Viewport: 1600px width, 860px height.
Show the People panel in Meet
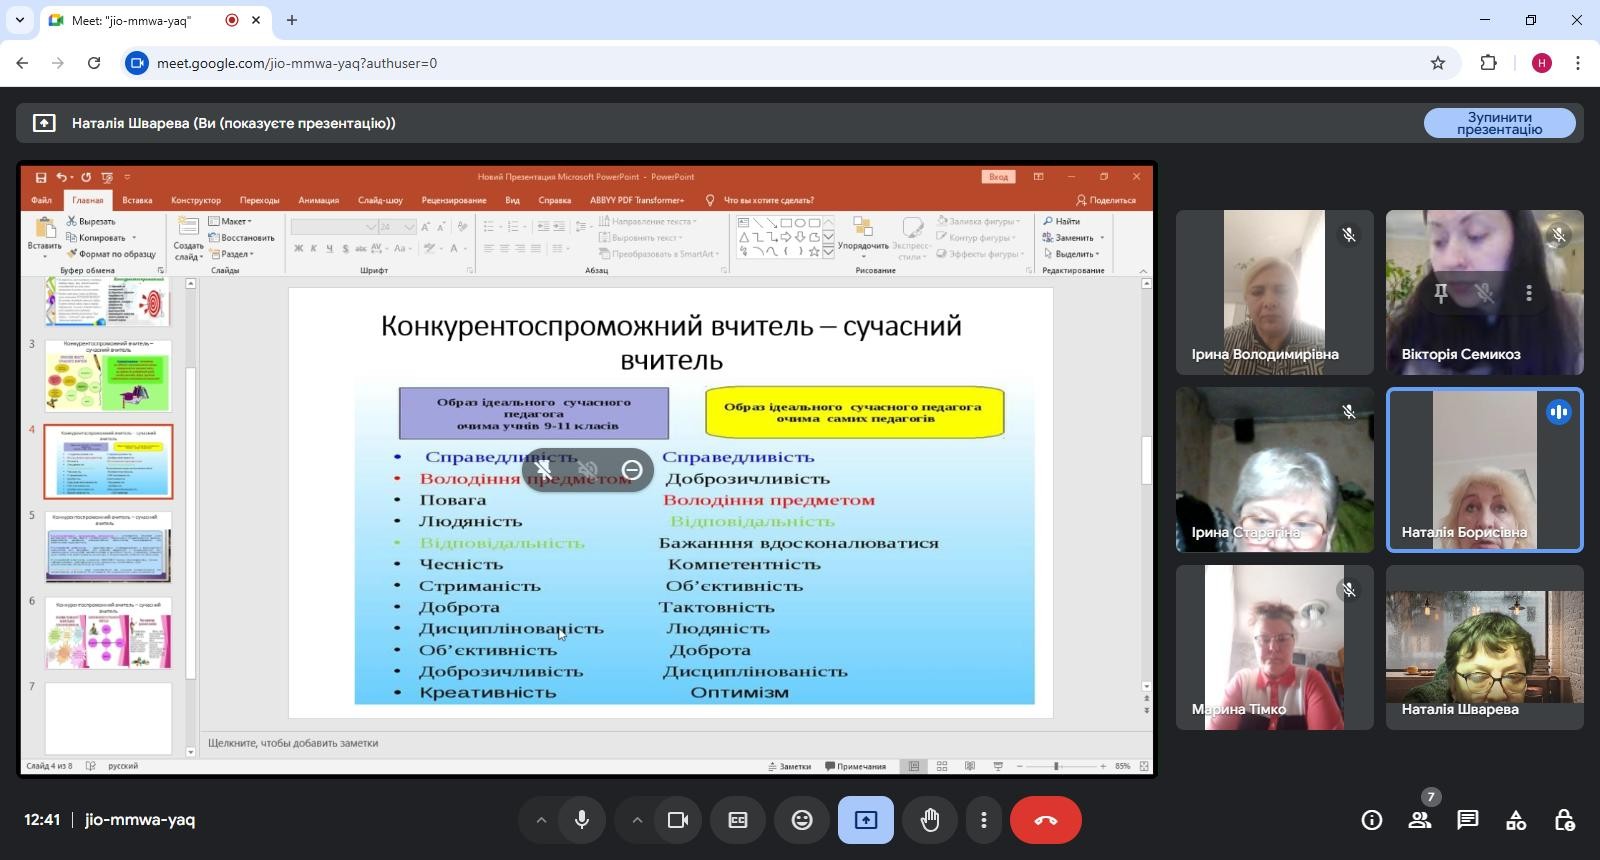pyautogui.click(x=1420, y=820)
